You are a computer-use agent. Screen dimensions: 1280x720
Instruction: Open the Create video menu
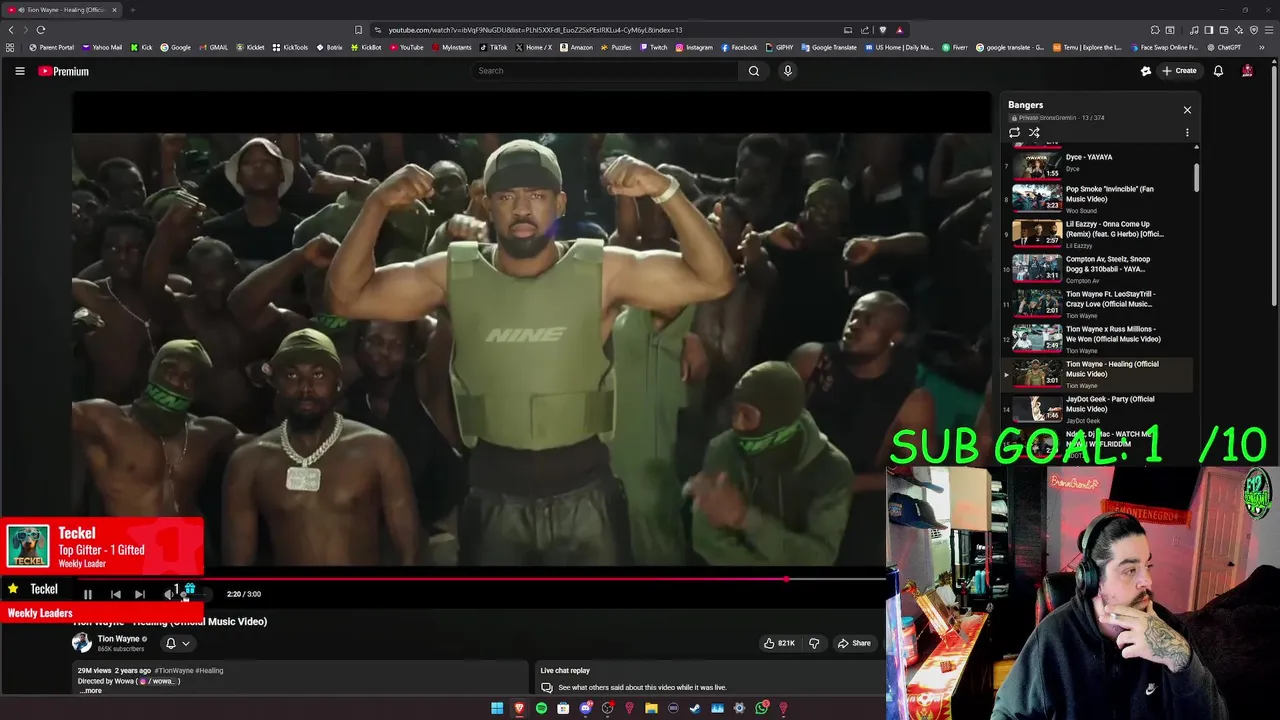[x=1179, y=71]
